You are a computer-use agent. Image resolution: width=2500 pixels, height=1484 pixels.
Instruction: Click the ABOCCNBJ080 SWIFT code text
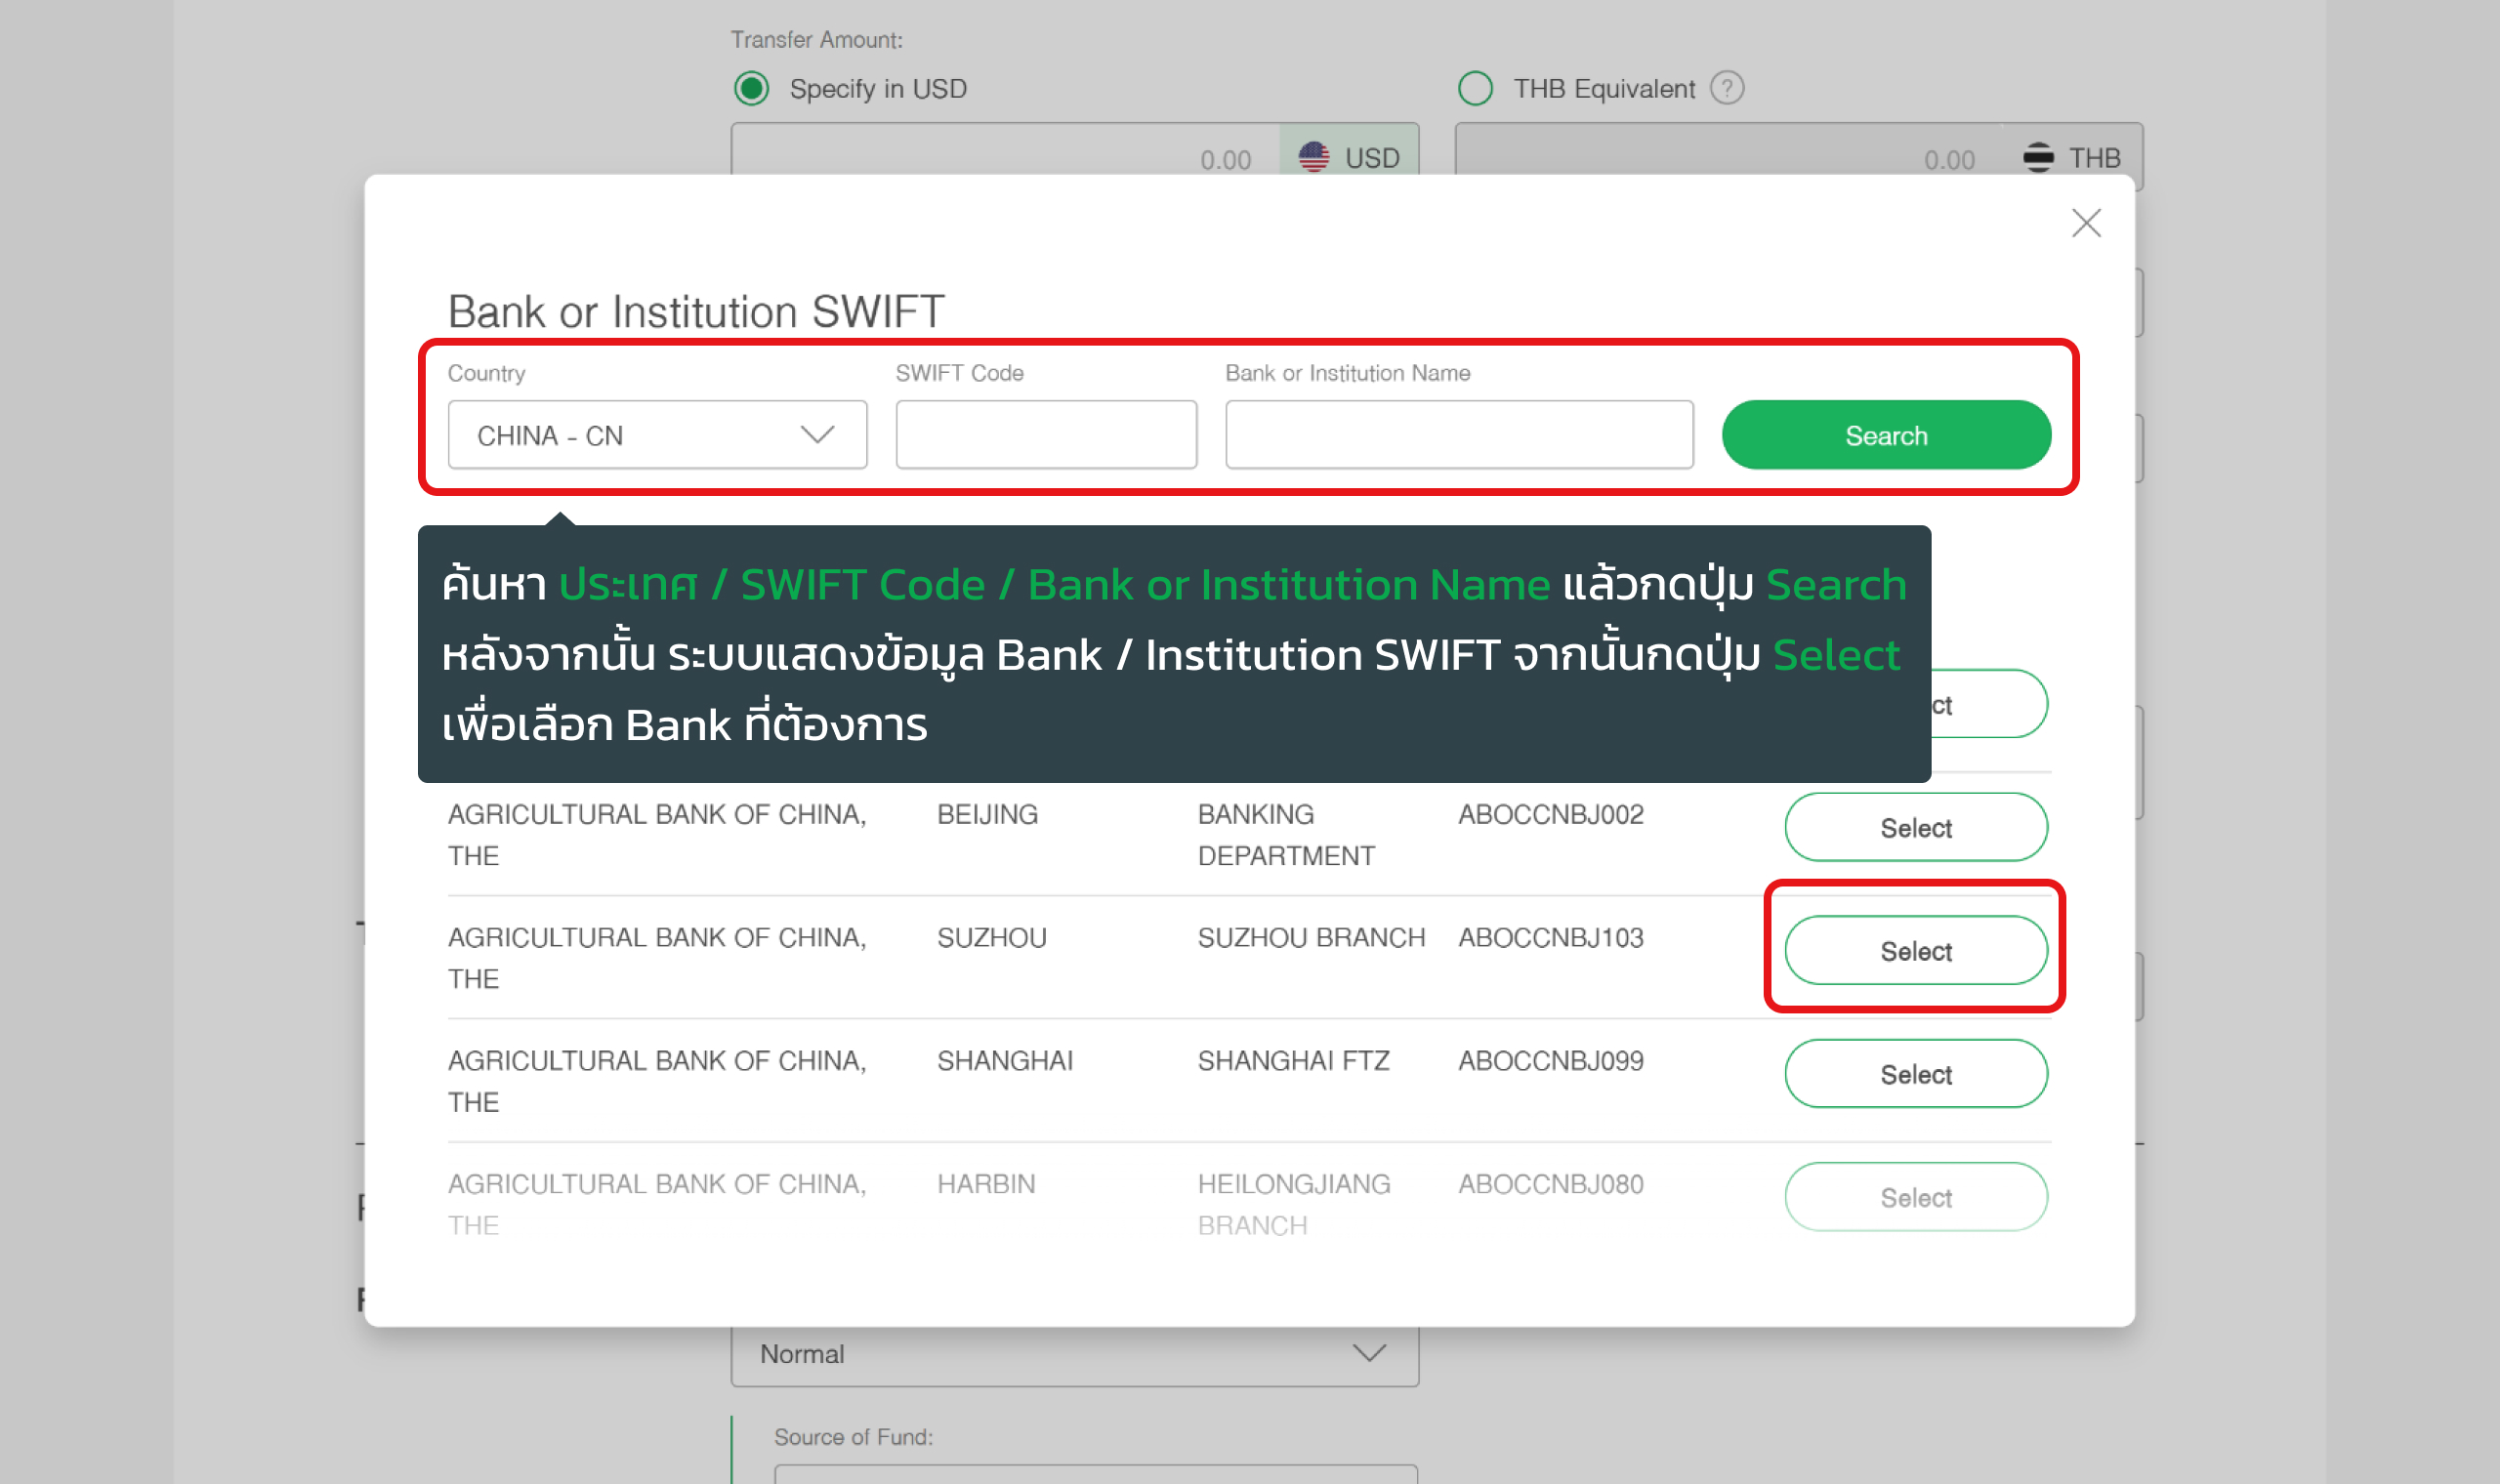1550,1184
